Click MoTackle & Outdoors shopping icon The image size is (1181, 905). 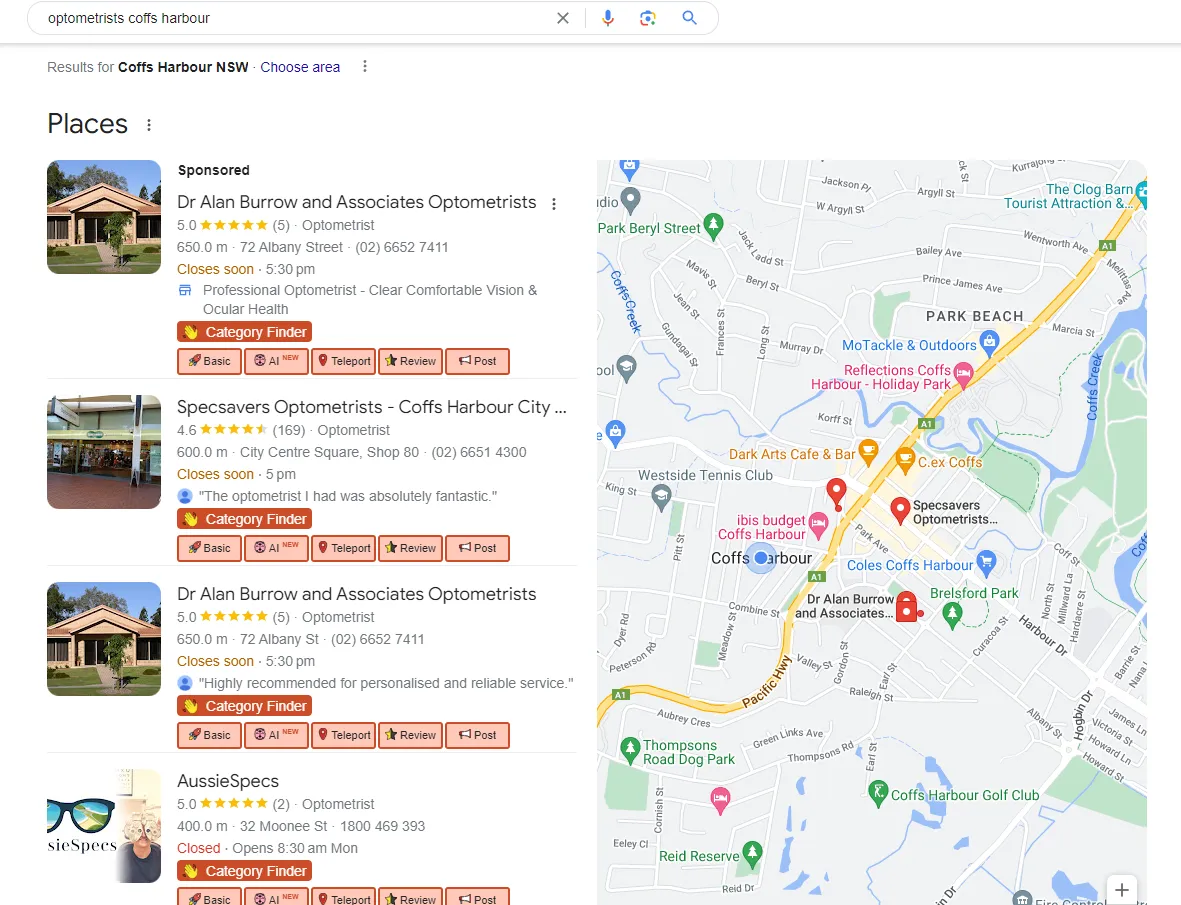989,343
